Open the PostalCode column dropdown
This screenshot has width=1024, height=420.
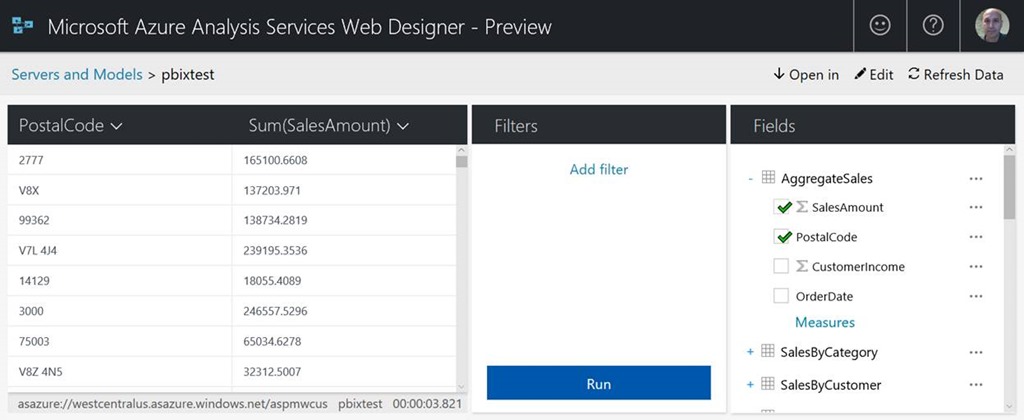click(x=116, y=126)
